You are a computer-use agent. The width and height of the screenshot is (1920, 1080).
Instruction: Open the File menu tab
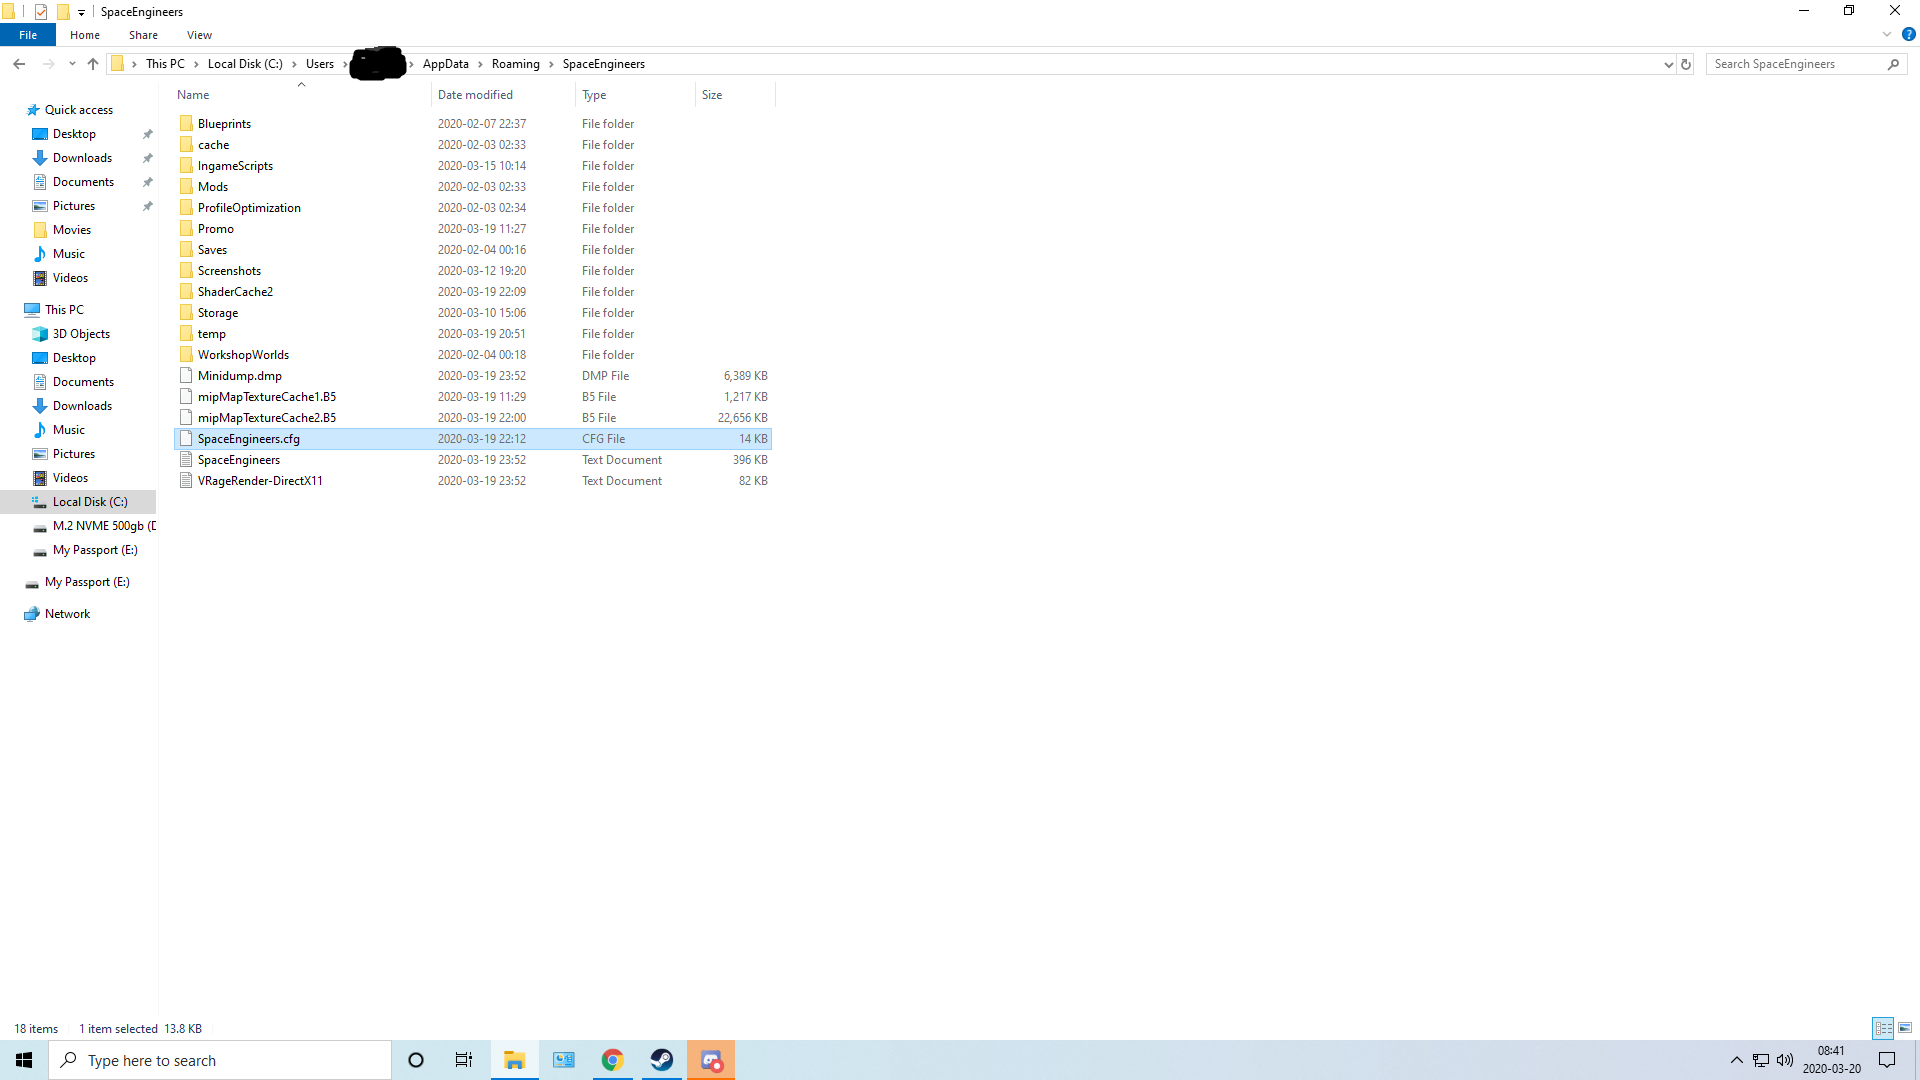pyautogui.click(x=28, y=35)
